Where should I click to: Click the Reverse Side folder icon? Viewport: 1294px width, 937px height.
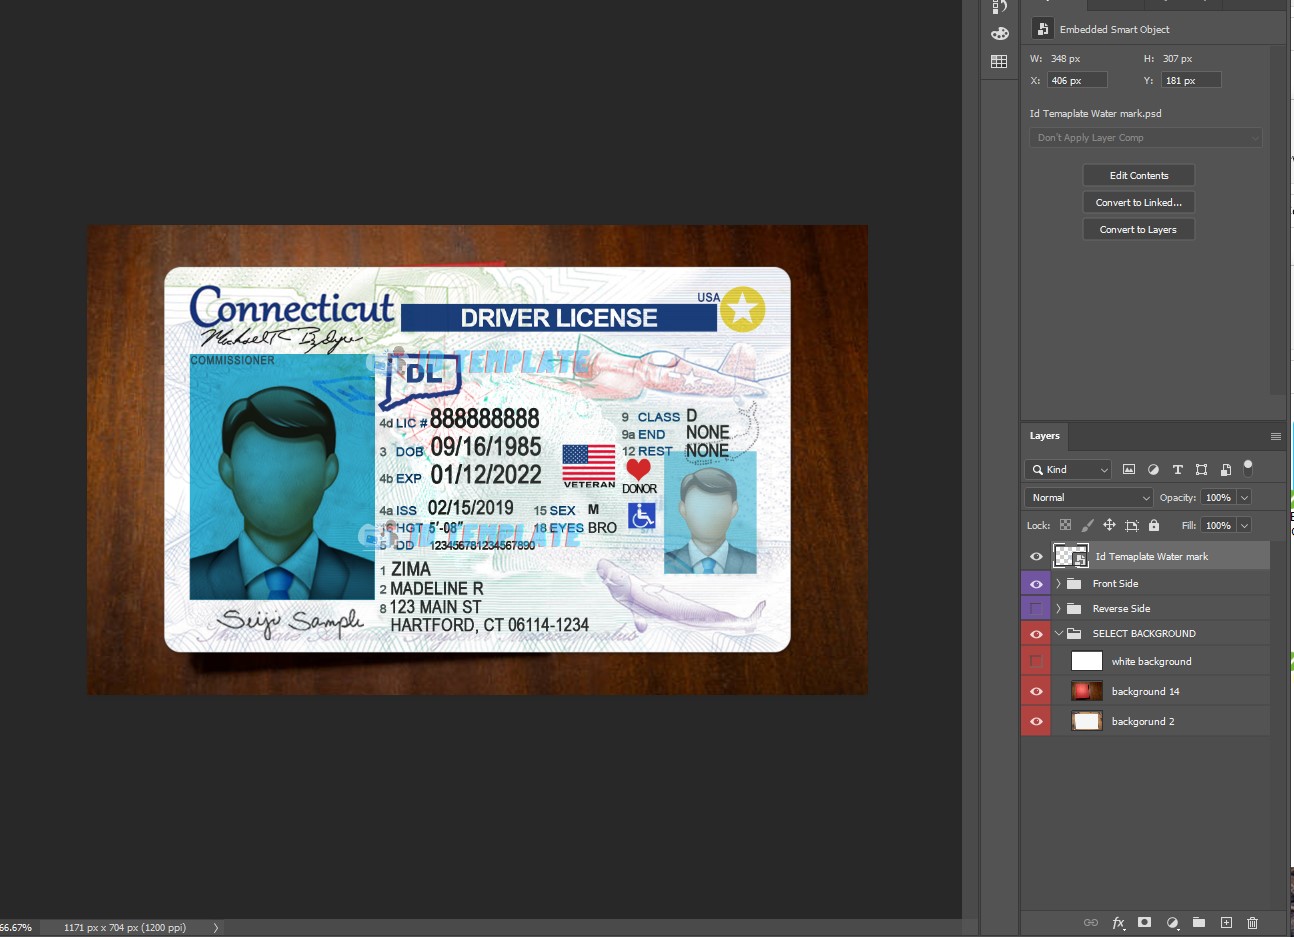[1074, 608]
